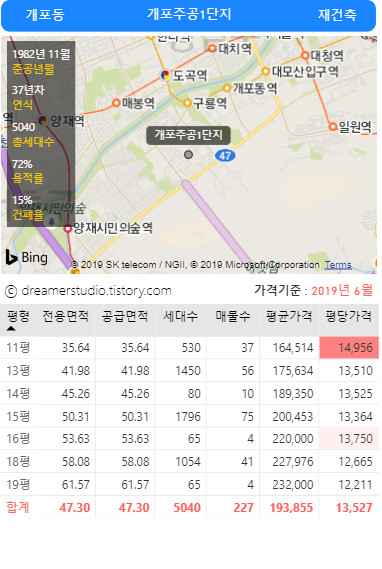Select the 19평 row label
382x569 pixels.
coord(18,484)
